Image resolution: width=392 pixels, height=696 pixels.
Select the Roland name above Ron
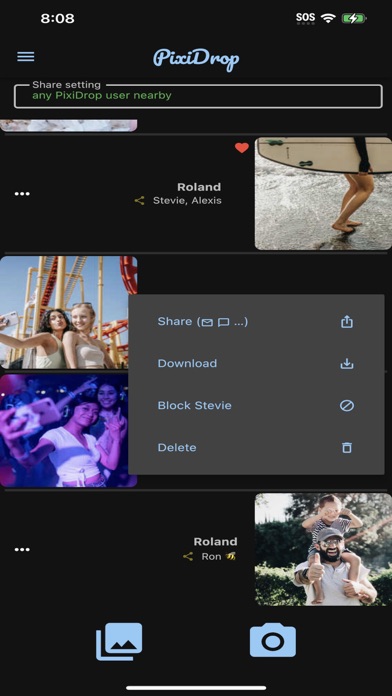pyautogui.click(x=215, y=542)
